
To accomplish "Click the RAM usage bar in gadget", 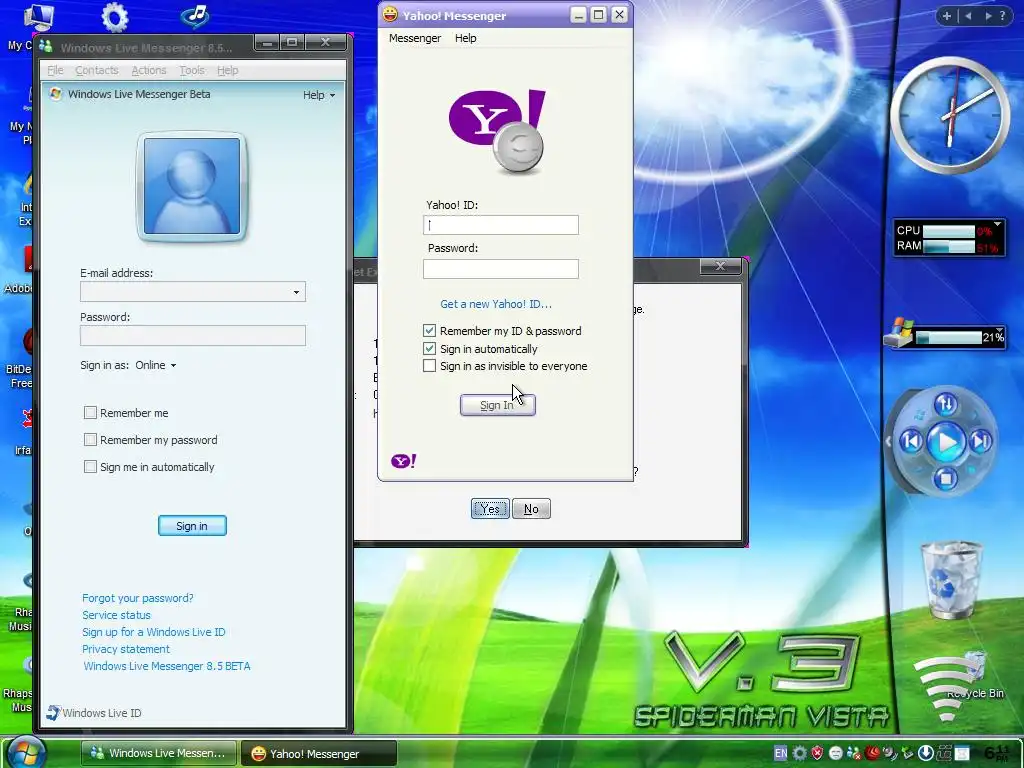I will click(949, 247).
